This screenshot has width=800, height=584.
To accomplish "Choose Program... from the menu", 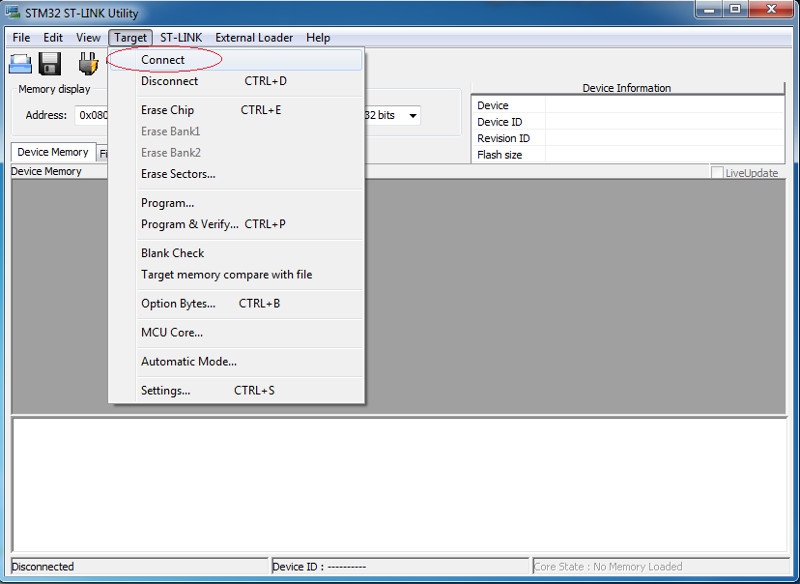I will tap(236, 203).
